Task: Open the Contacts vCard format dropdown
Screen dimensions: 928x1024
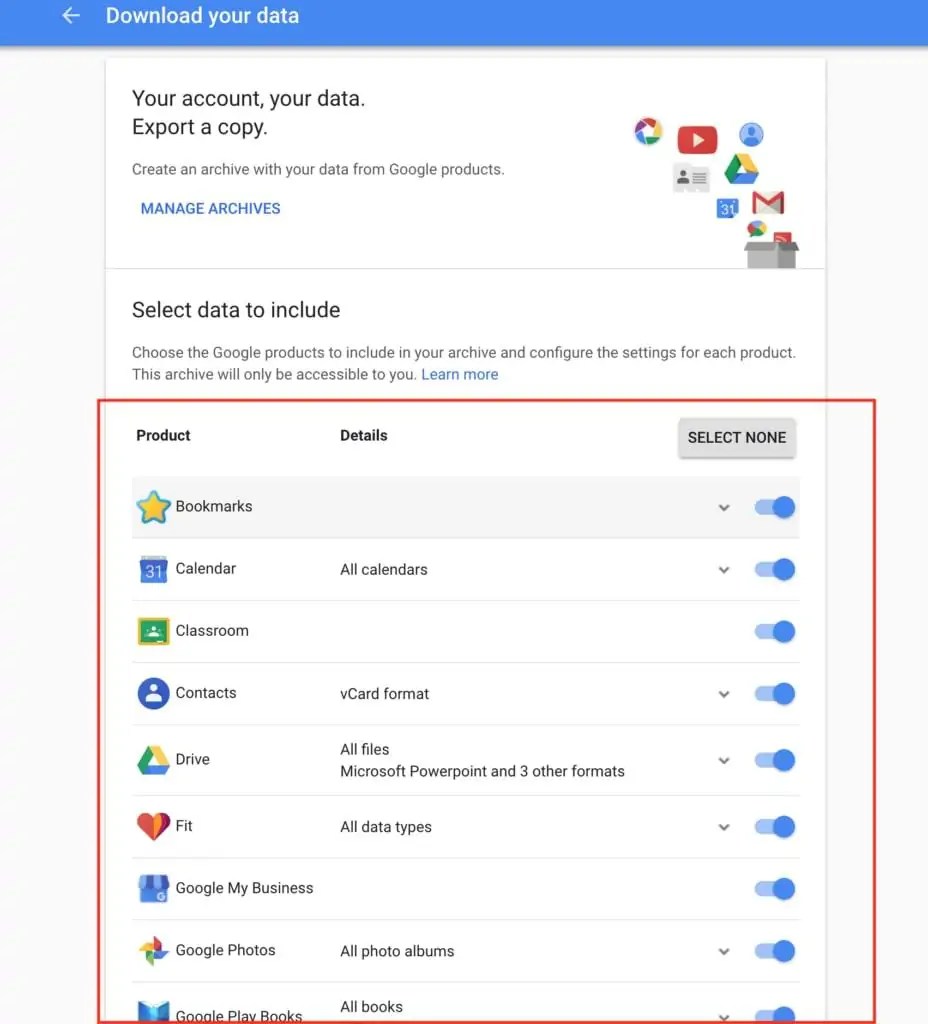Action: 724,693
